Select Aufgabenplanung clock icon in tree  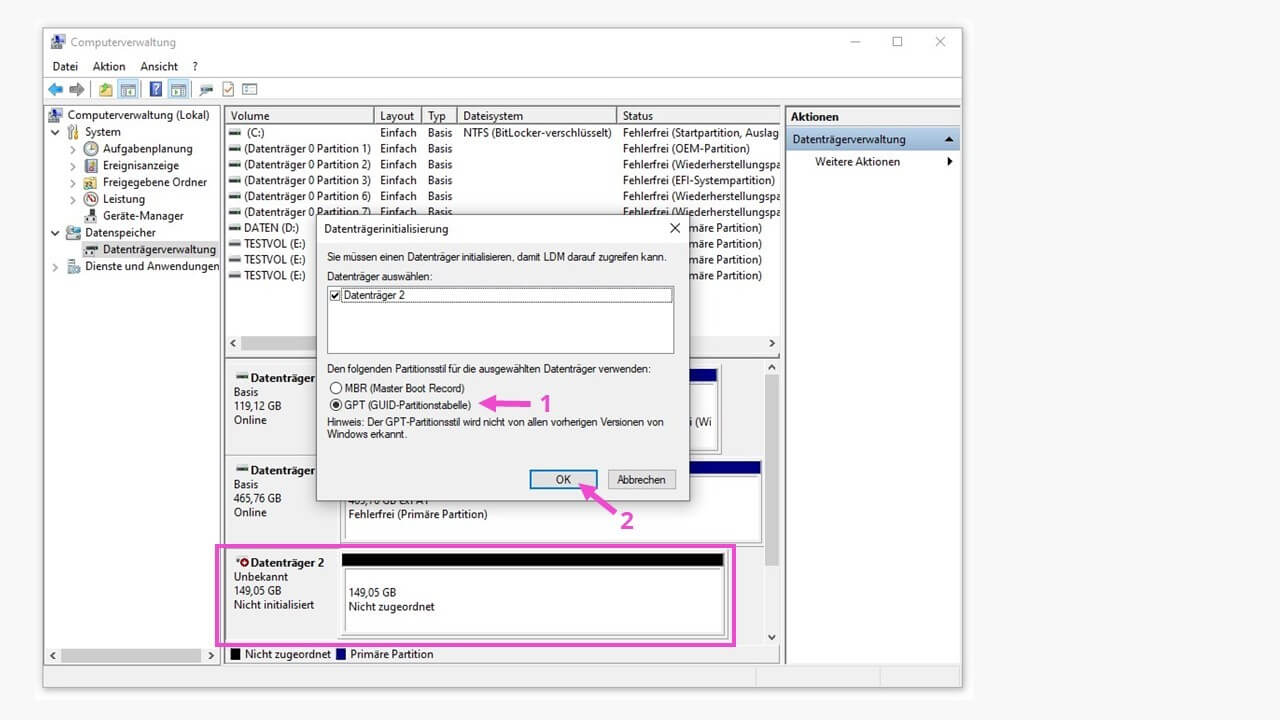(91, 148)
